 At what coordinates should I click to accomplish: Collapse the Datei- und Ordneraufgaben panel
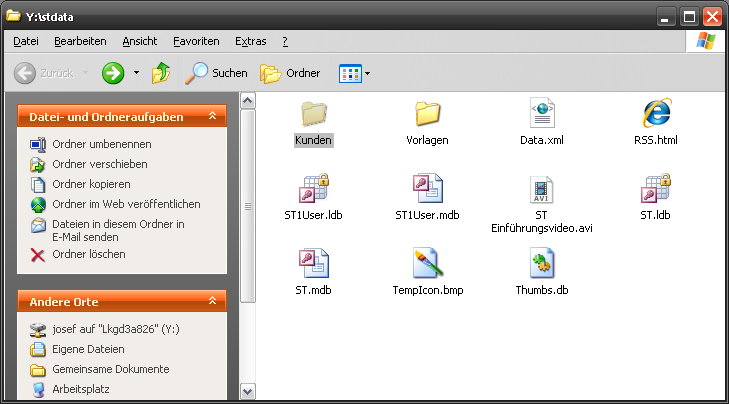coord(212,116)
